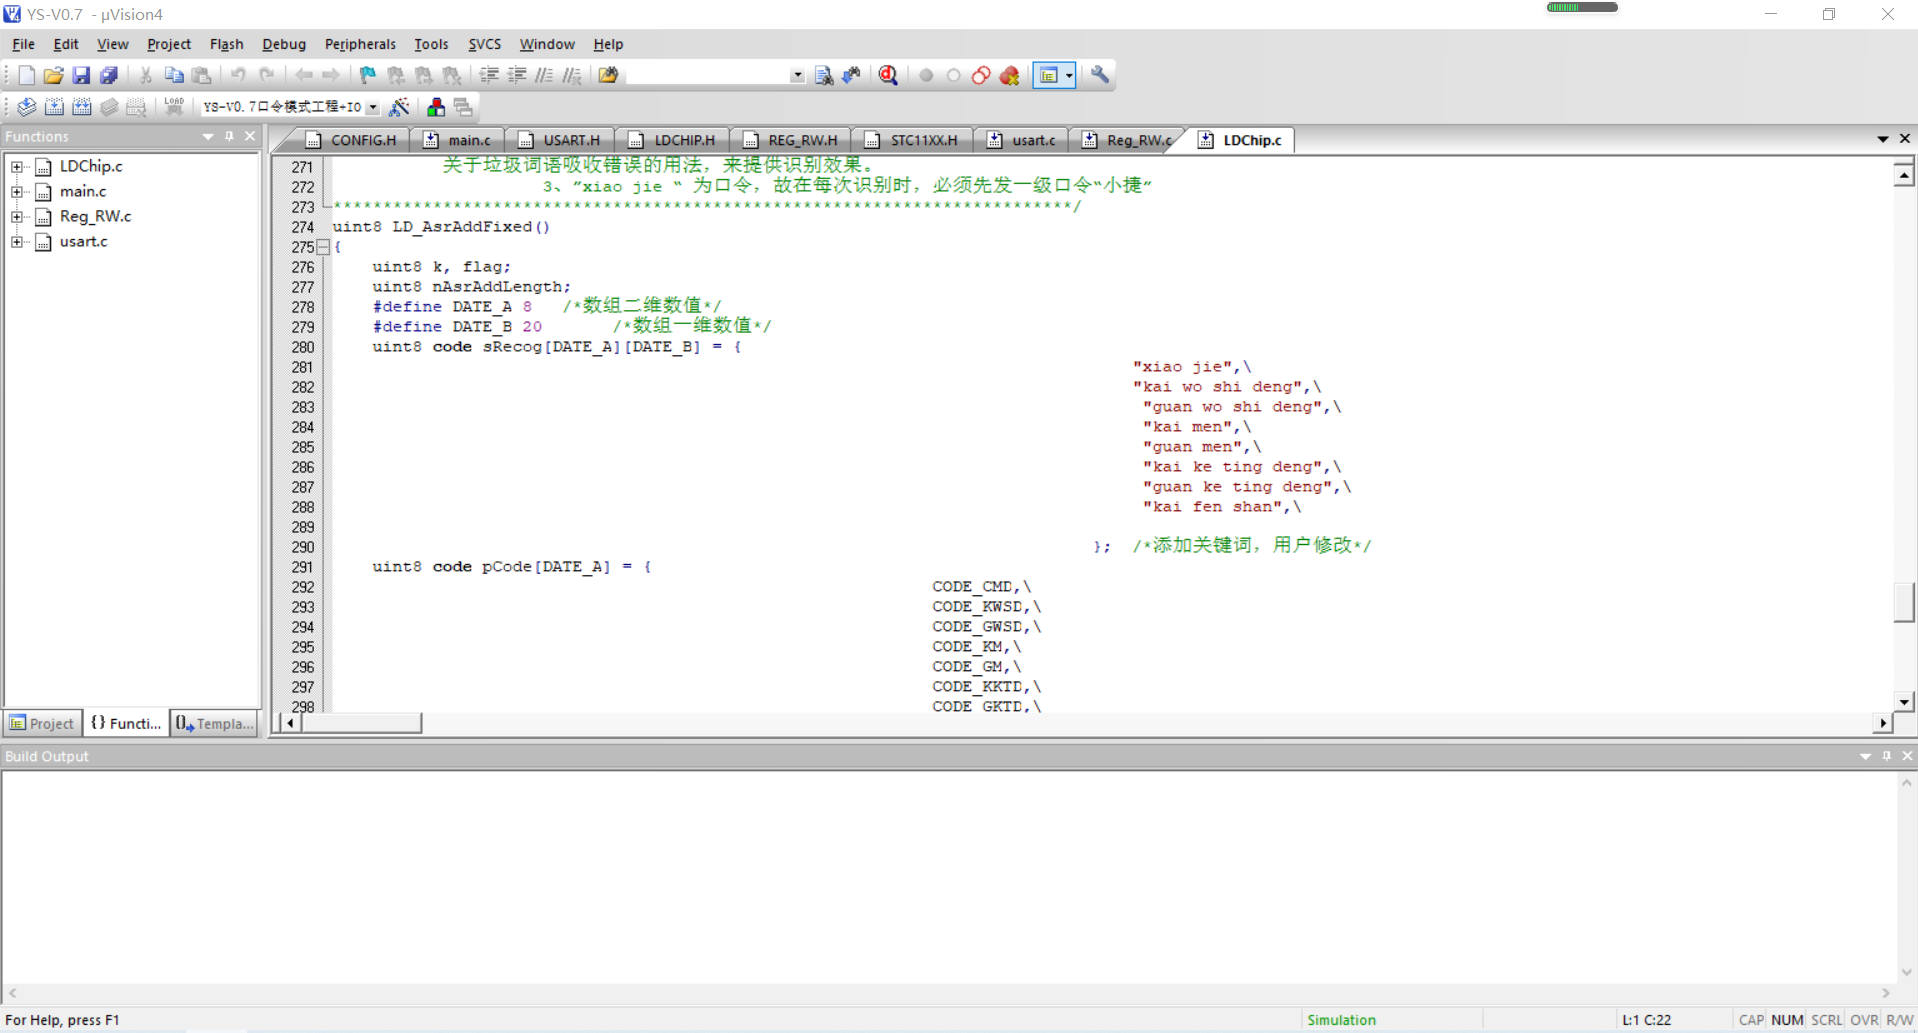
Task: Click the Save All icon
Action: tap(109, 75)
